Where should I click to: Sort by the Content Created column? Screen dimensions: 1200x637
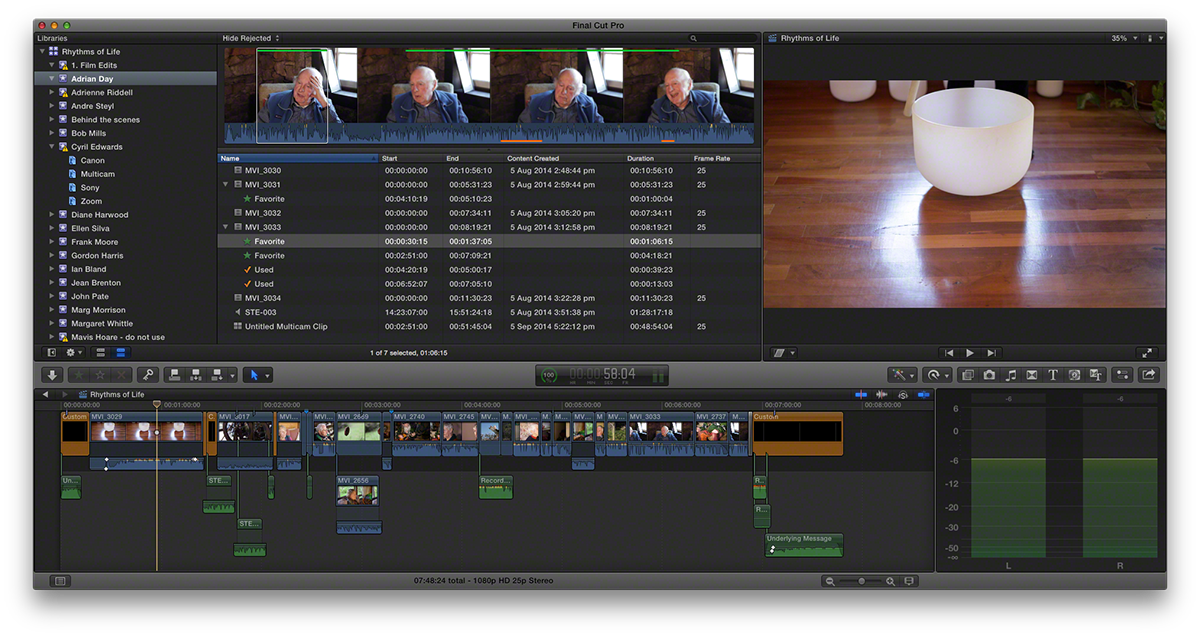tap(564, 158)
